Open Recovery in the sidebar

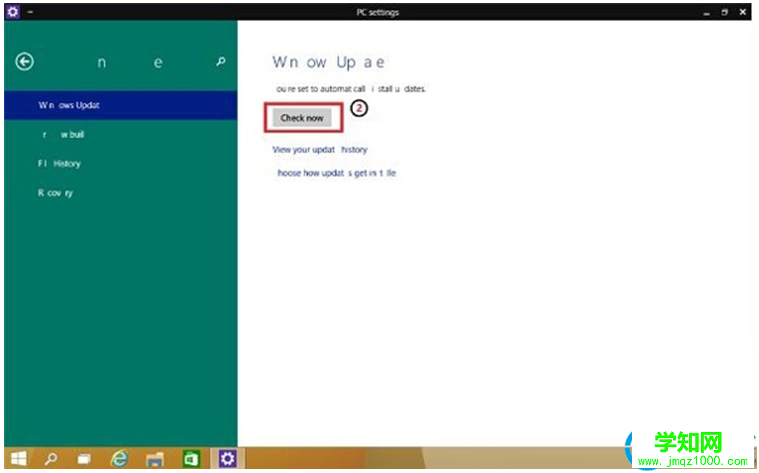[121, 193]
